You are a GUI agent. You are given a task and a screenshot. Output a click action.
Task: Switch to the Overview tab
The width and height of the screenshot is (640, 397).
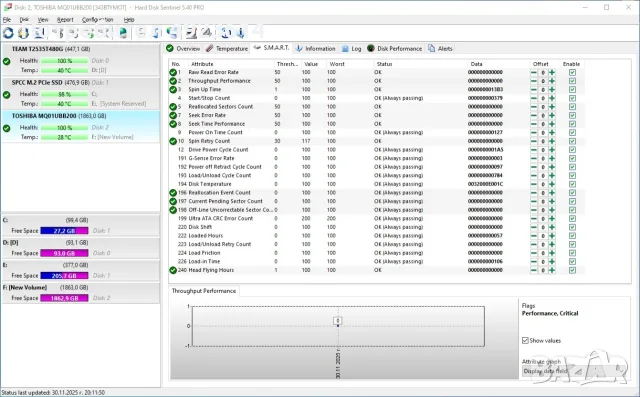click(183, 49)
